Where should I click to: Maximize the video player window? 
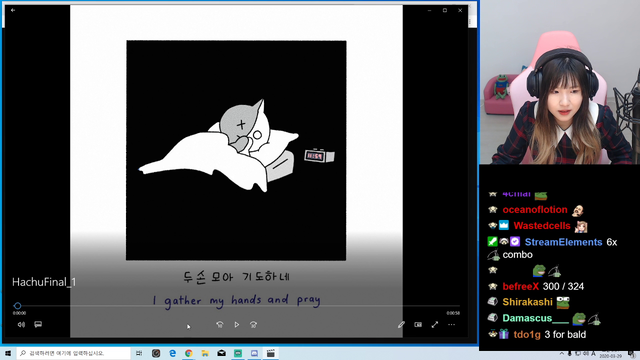coord(445,10)
